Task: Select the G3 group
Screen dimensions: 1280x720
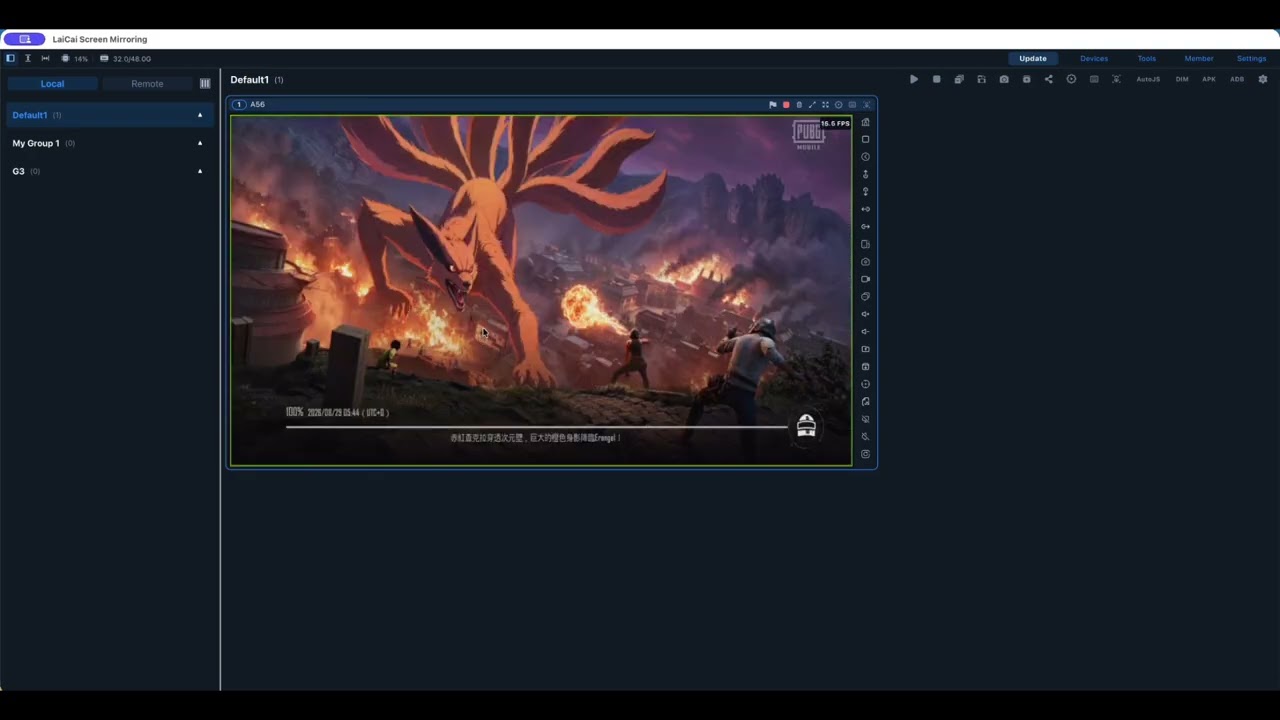Action: [110, 171]
